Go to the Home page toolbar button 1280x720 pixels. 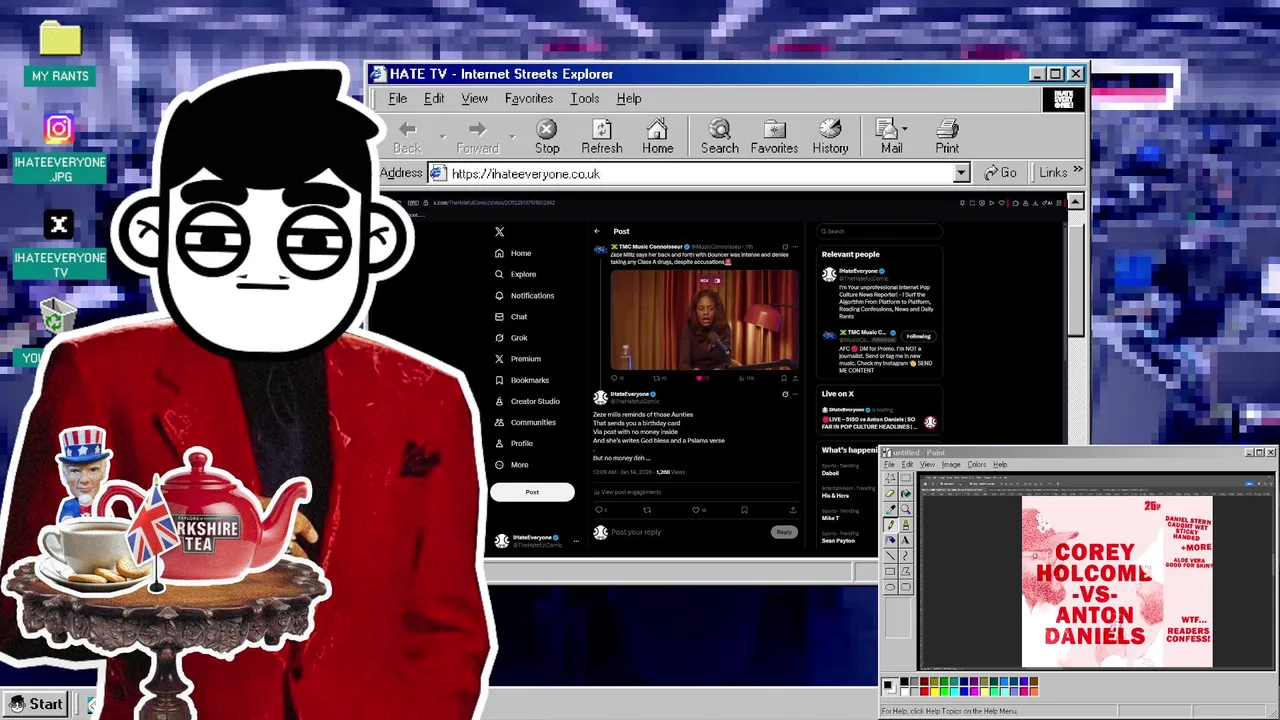[657, 137]
